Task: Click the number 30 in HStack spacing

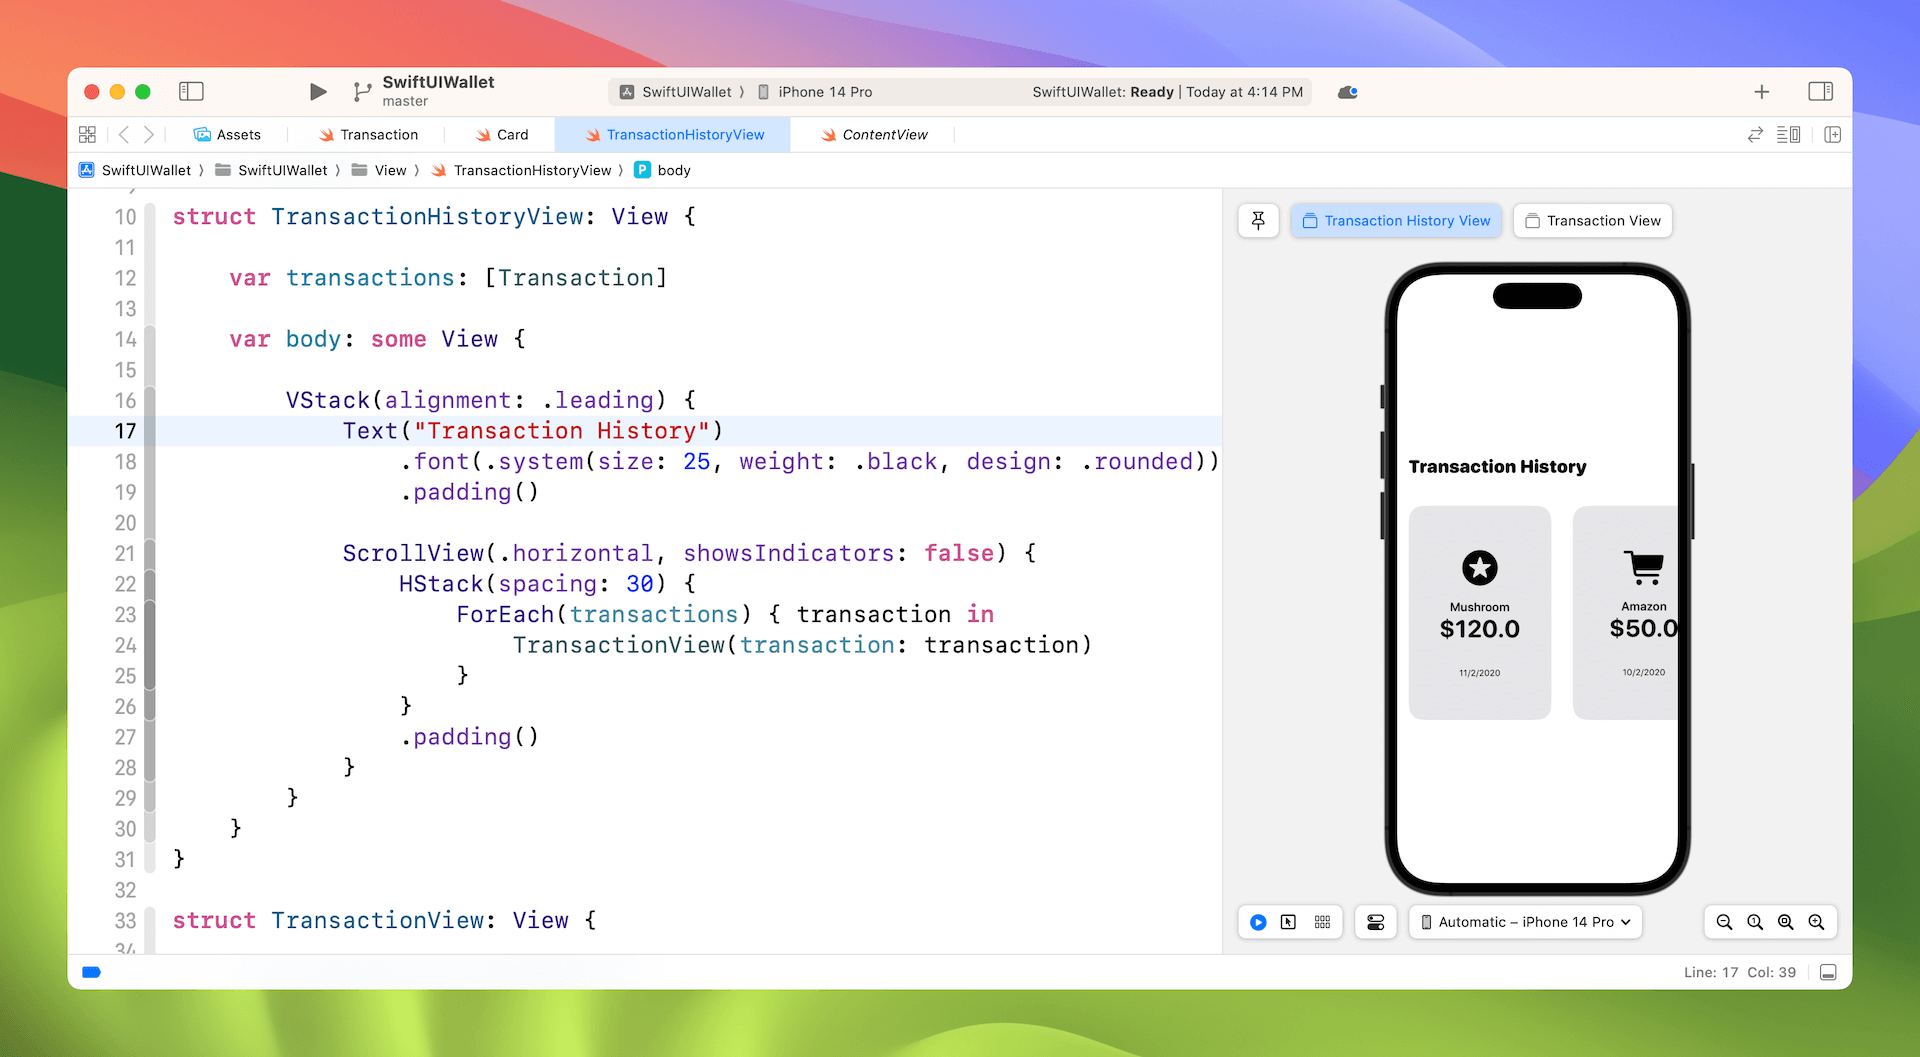Action: (640, 584)
